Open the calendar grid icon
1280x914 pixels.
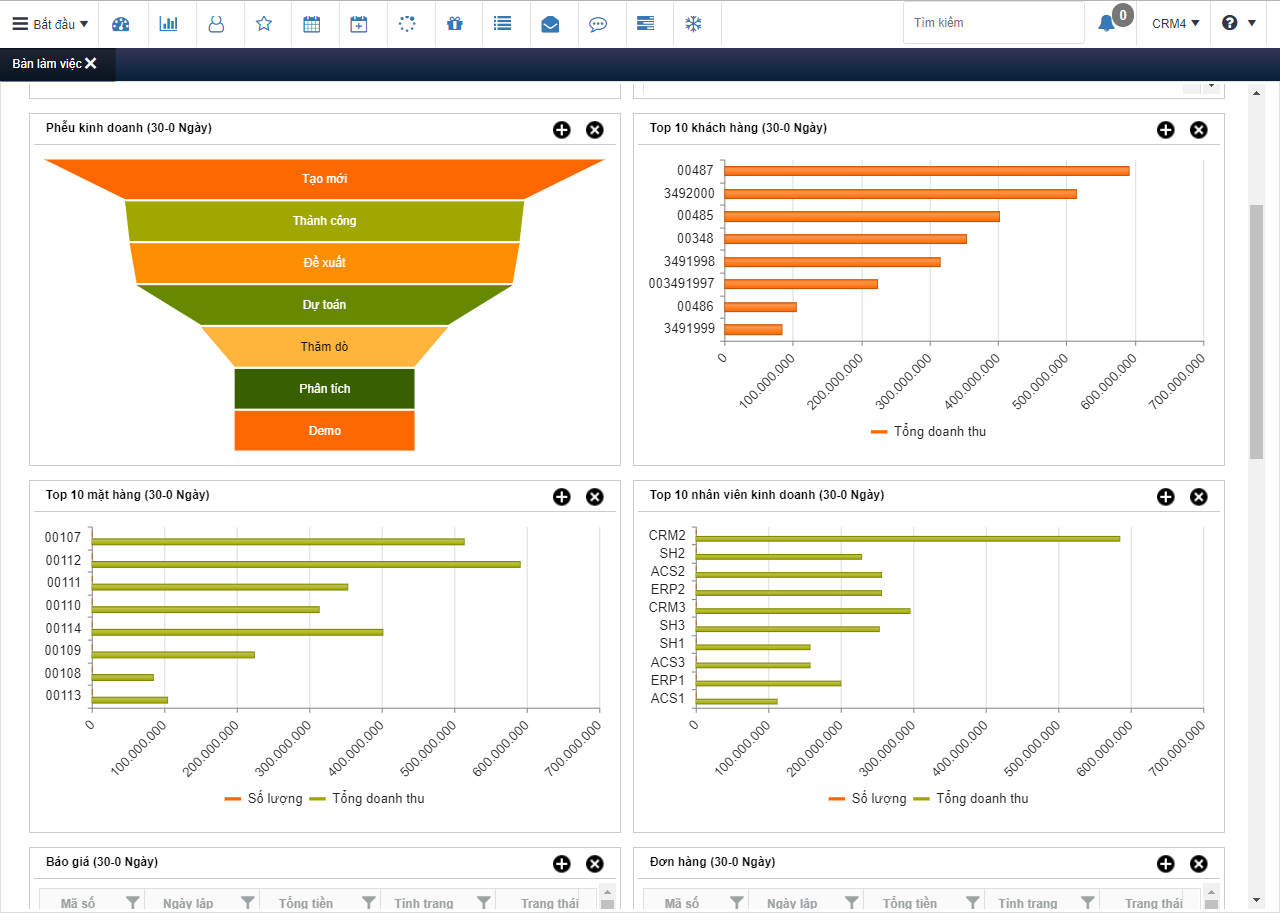coord(312,23)
